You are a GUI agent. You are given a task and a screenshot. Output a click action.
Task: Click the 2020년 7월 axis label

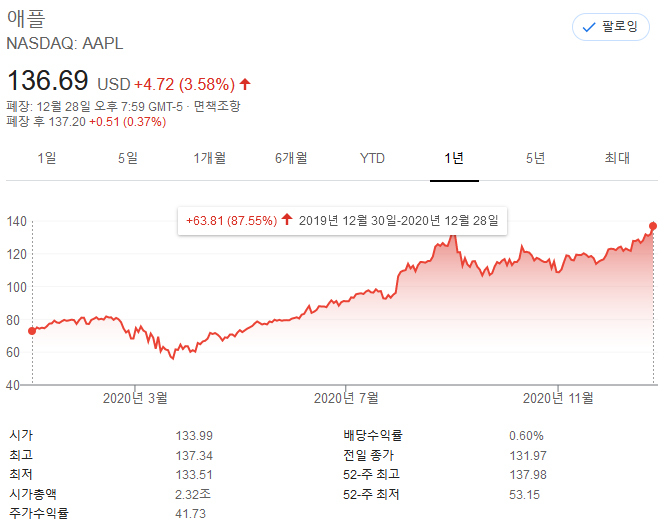[x=346, y=398]
